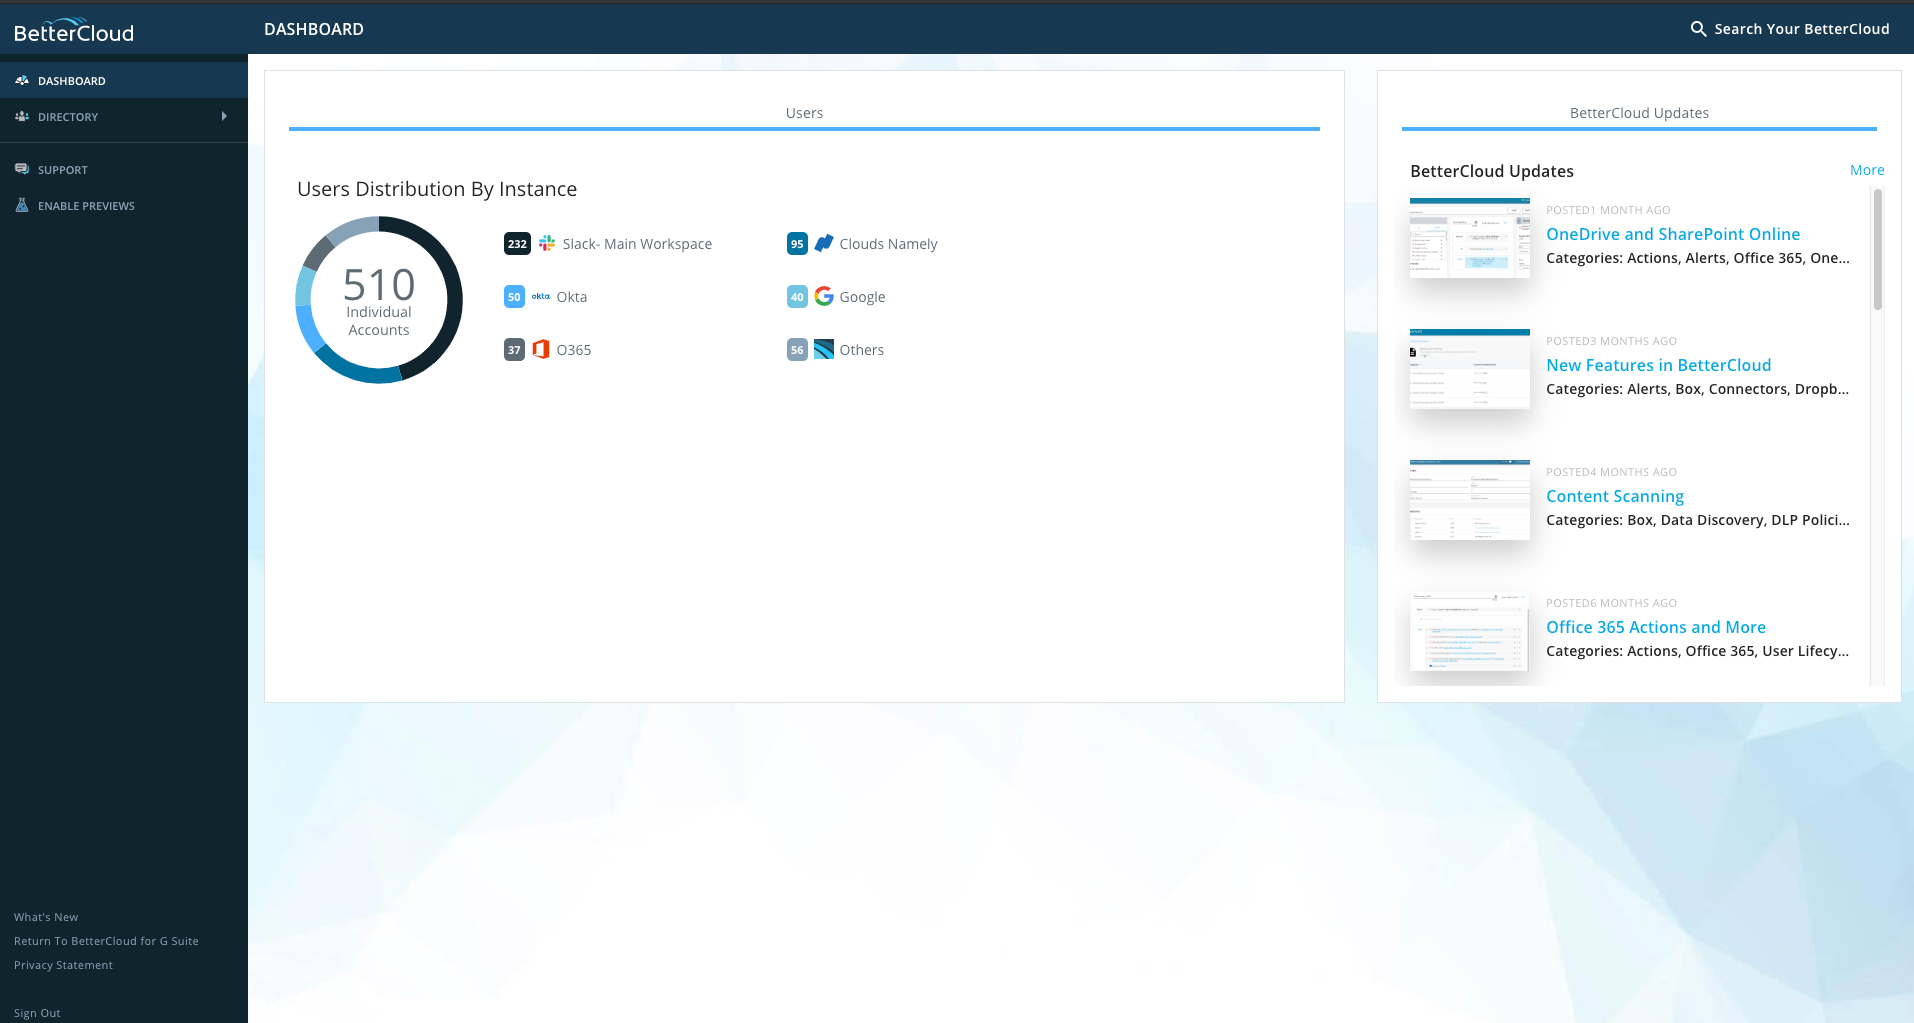Click the updates panel scrollbar

pos(1877,250)
